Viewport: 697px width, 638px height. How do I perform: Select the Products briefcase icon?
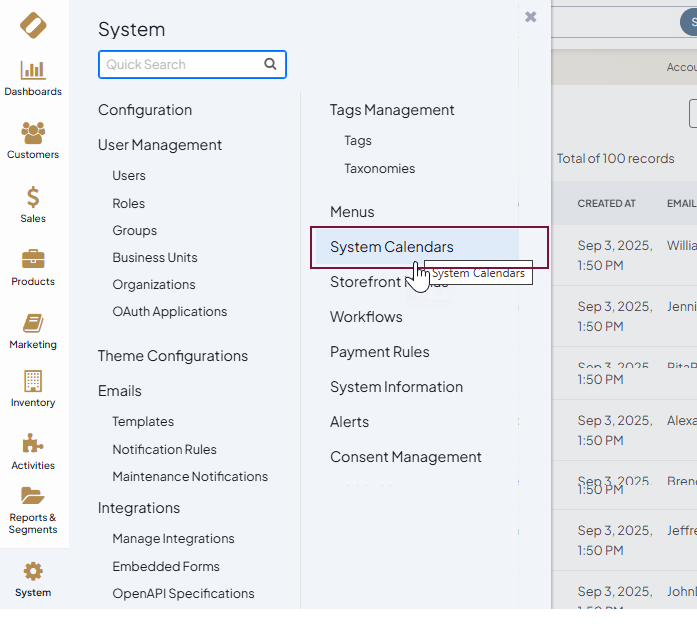tap(33, 260)
